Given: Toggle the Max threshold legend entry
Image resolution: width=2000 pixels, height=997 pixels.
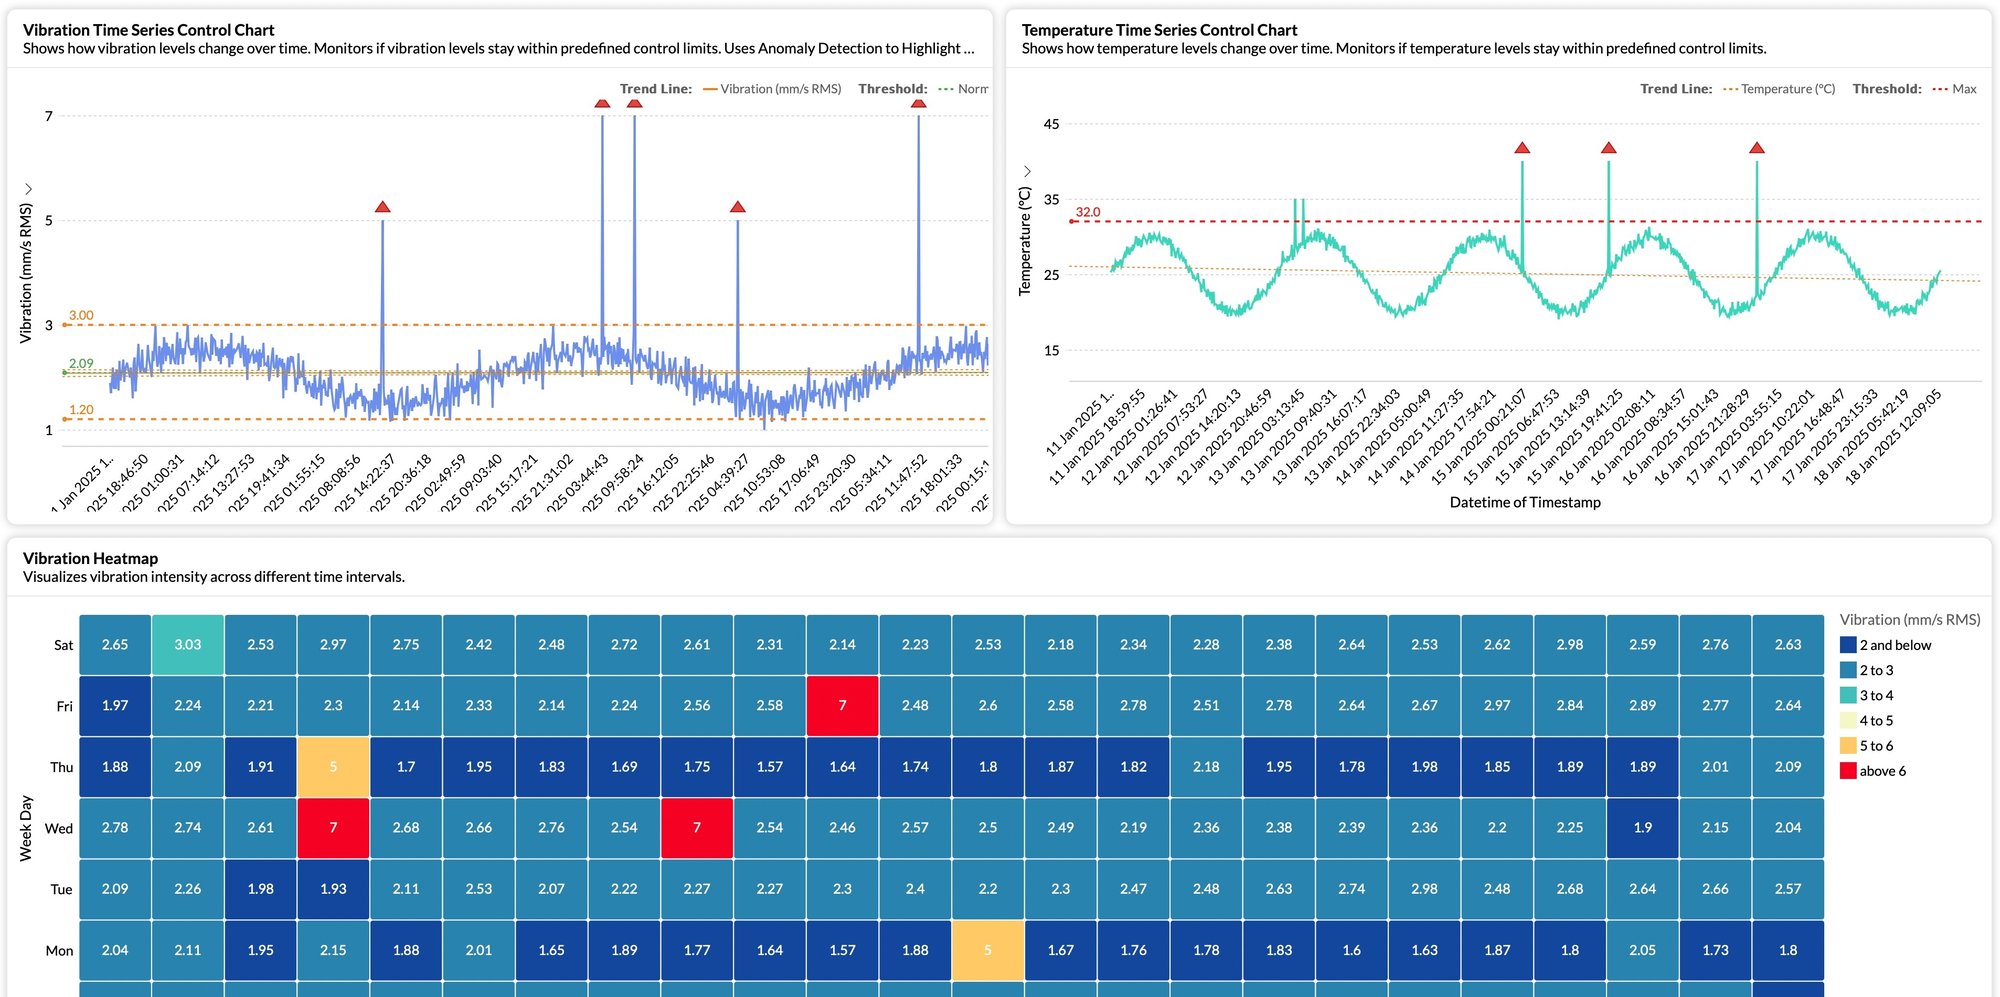Looking at the screenshot, I should point(1955,89).
